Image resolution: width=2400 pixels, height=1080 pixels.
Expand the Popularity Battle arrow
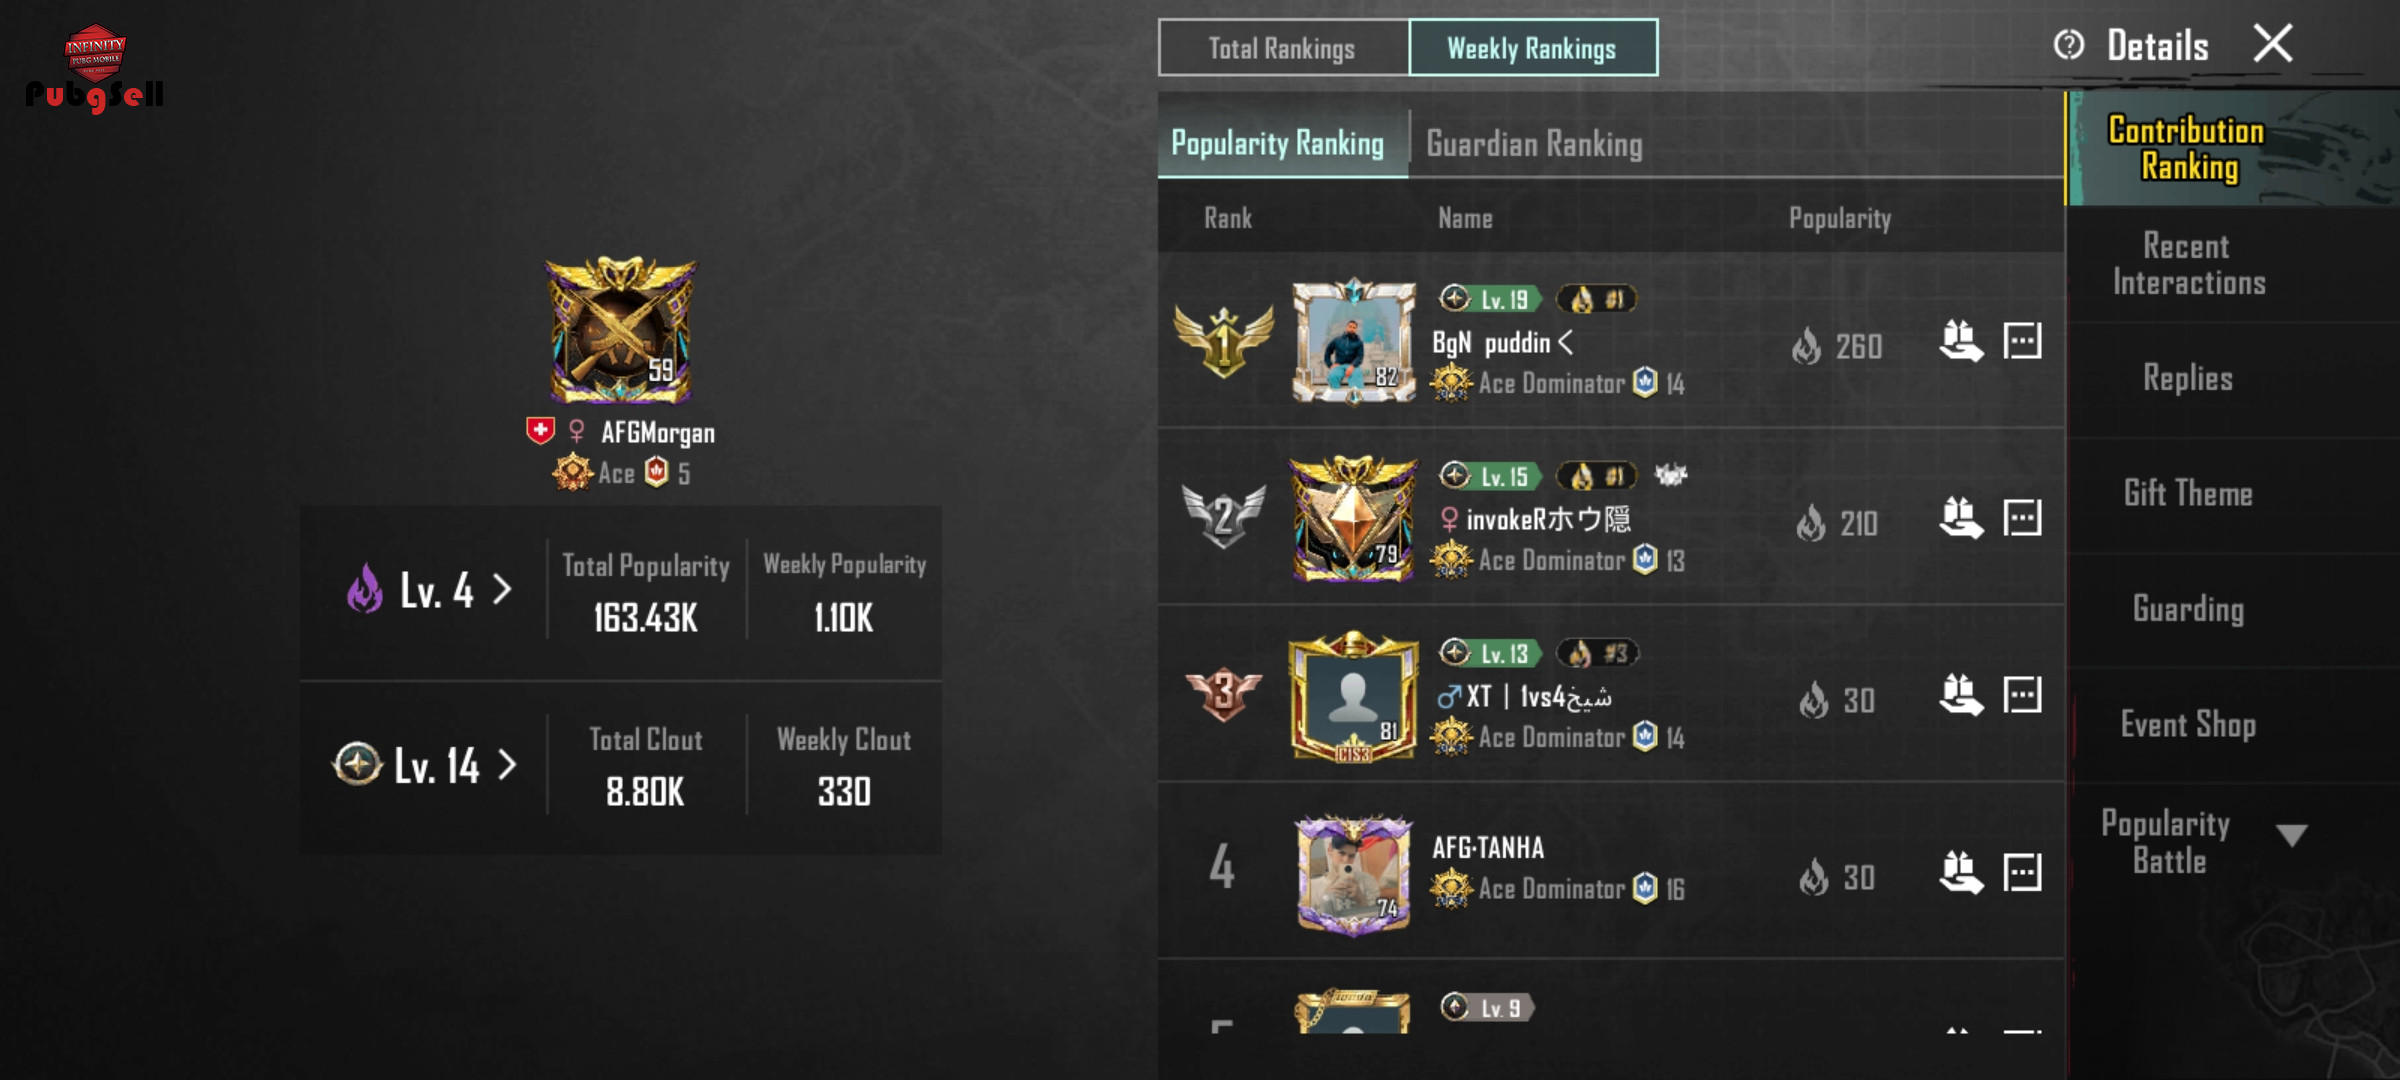tap(2292, 835)
